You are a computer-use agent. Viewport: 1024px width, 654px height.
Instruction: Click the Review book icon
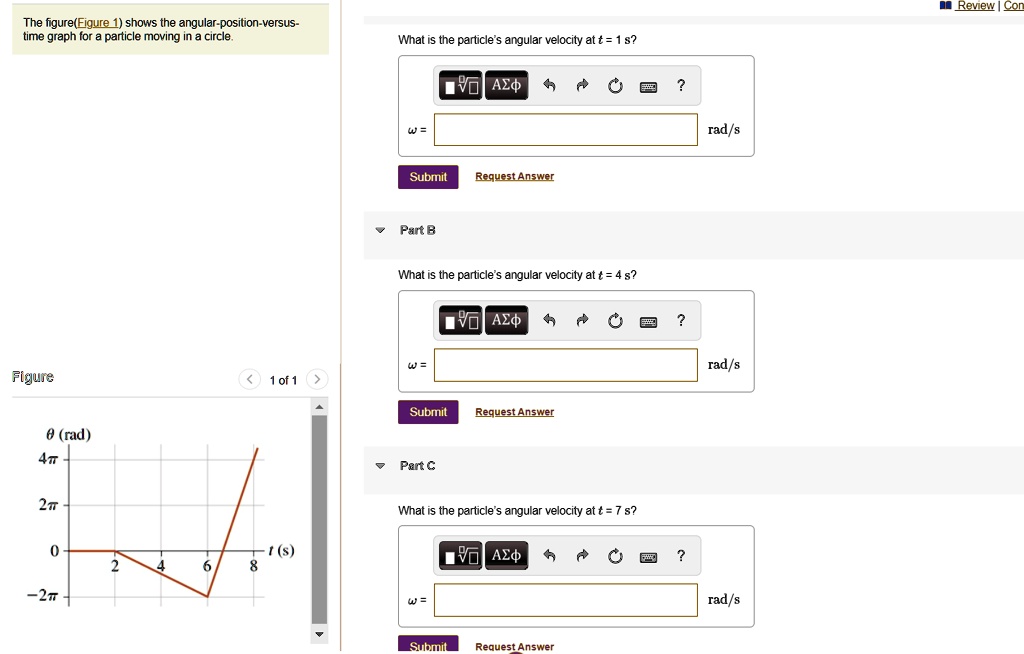946,6
